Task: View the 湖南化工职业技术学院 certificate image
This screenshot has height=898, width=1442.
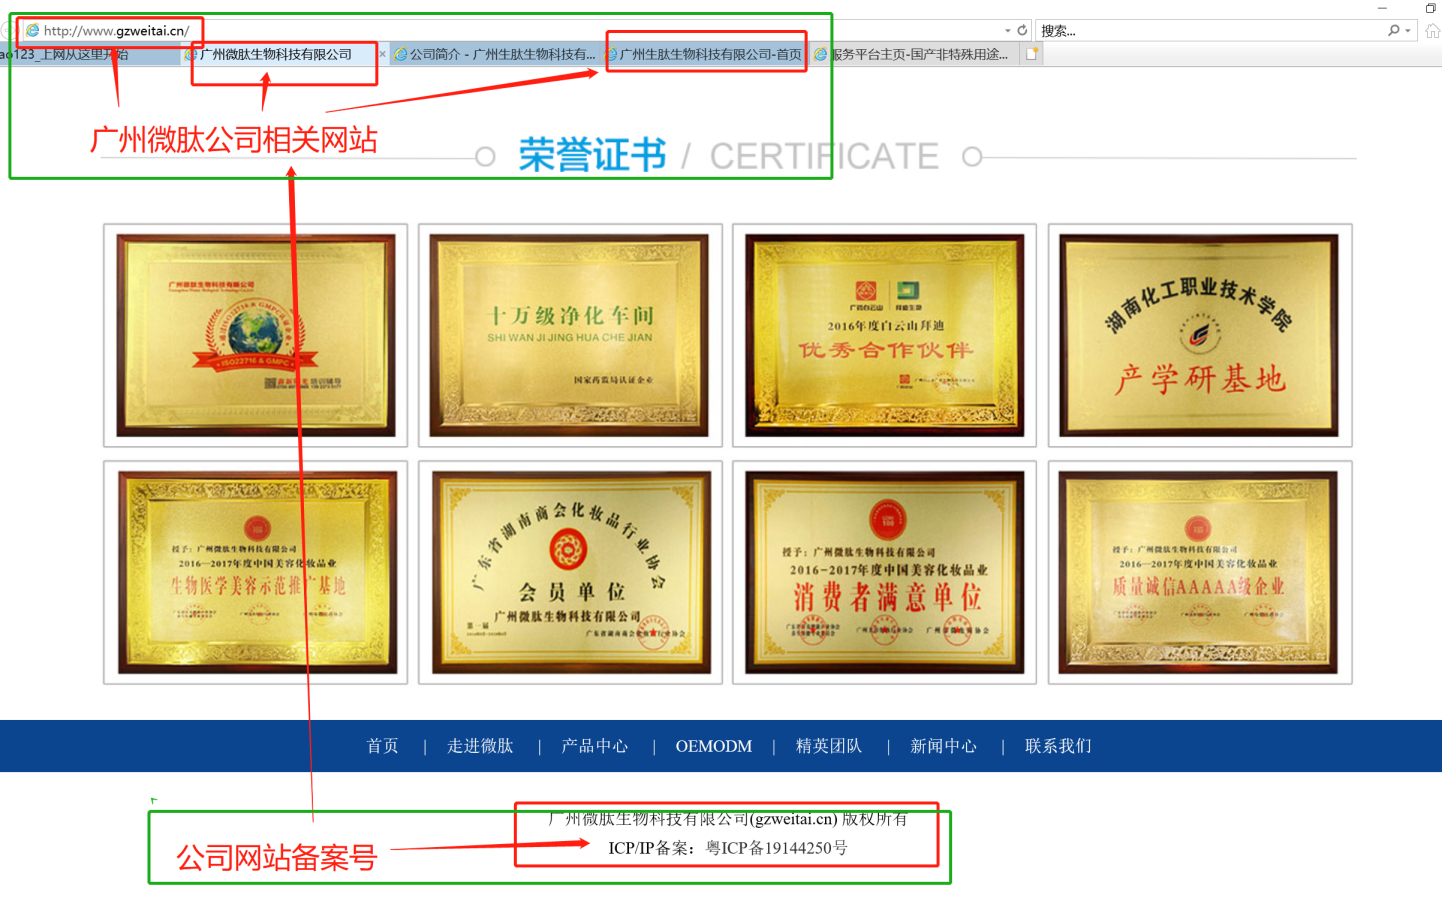Action: point(1198,336)
